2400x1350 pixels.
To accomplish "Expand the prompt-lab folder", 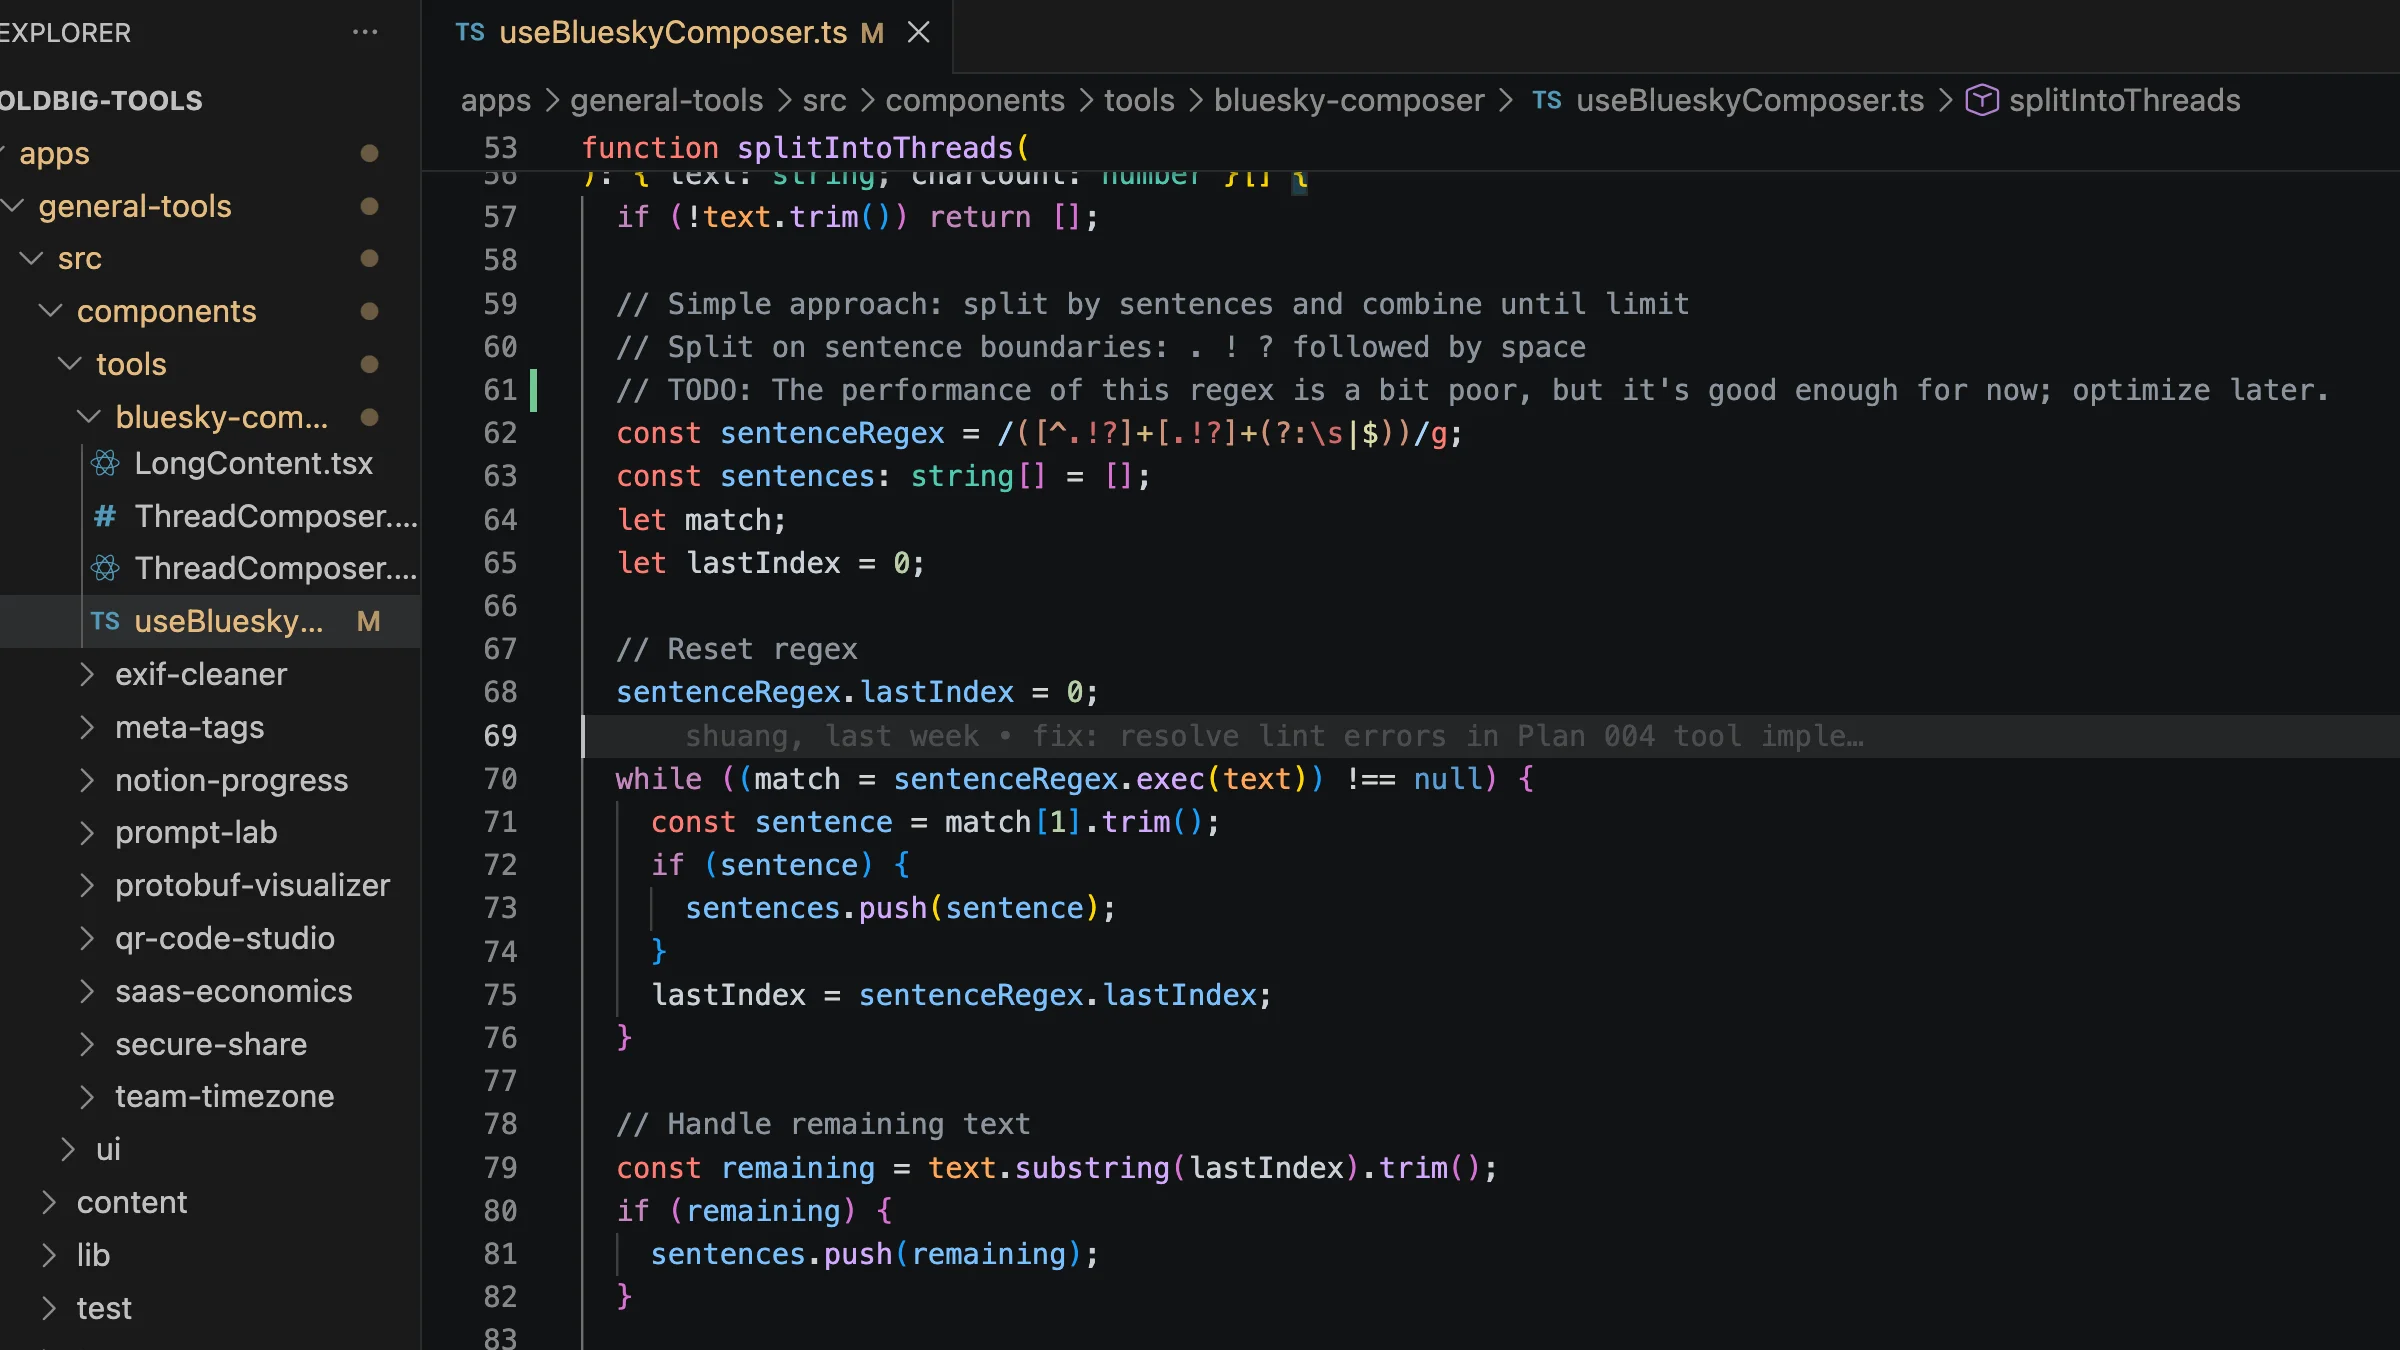I will (87, 832).
